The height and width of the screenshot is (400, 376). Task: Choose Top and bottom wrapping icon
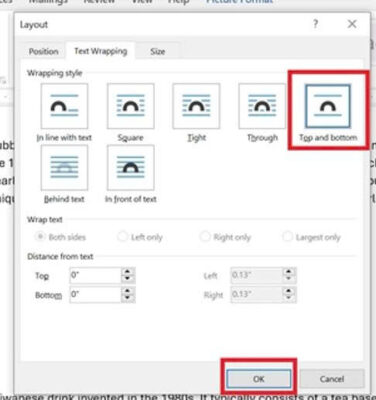pyautogui.click(x=328, y=106)
